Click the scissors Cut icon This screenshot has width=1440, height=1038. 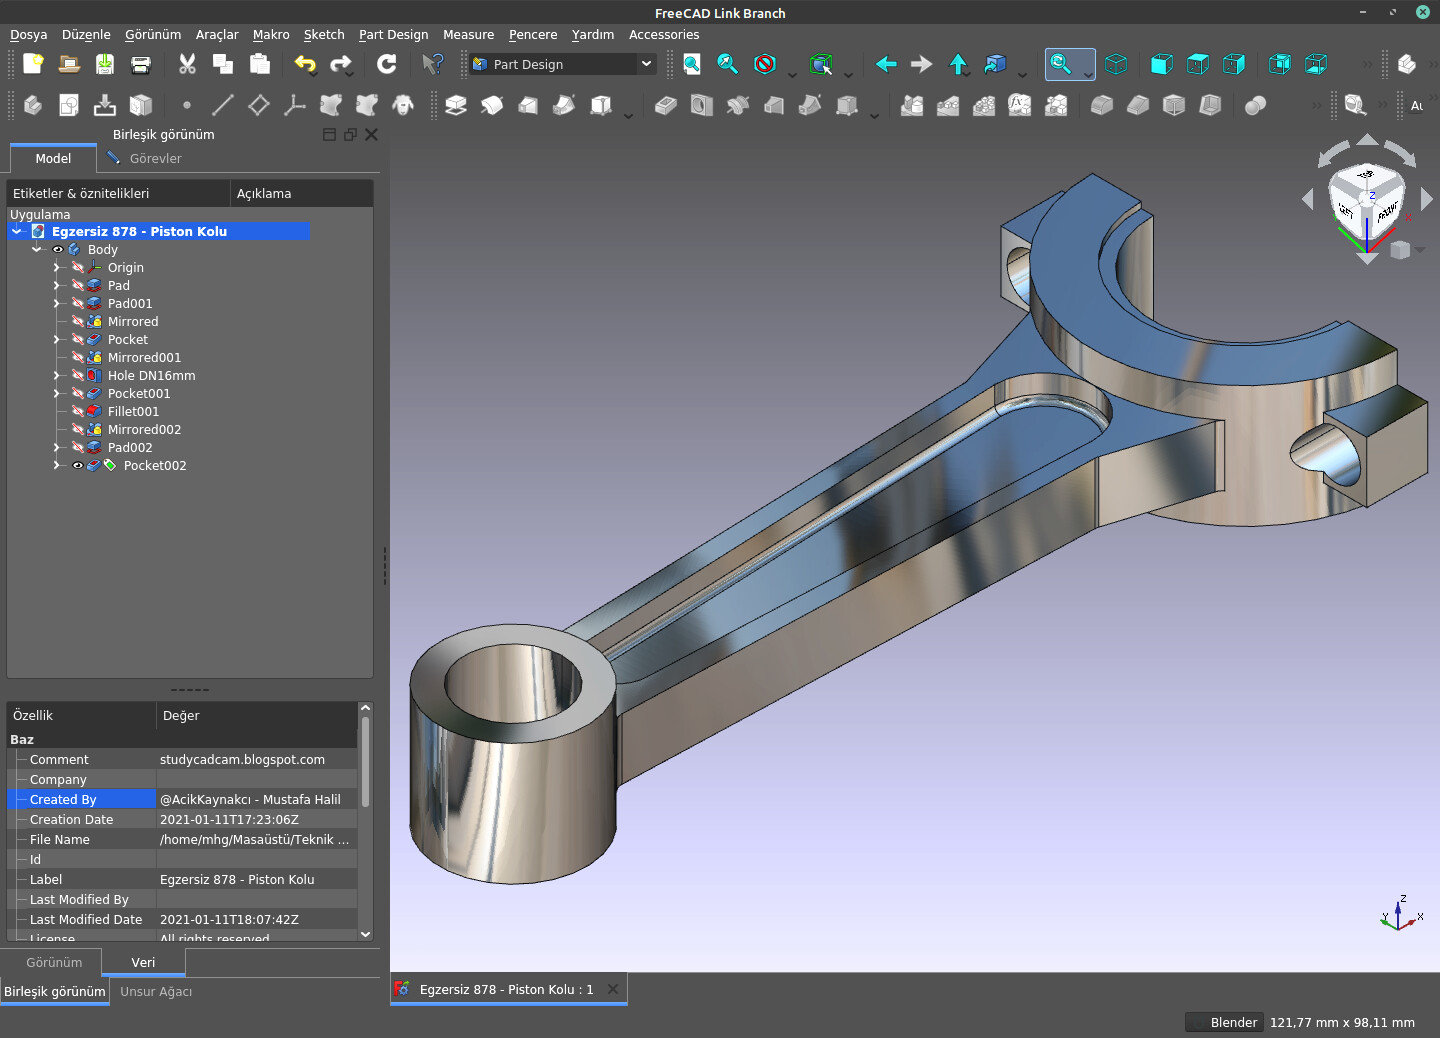point(187,64)
